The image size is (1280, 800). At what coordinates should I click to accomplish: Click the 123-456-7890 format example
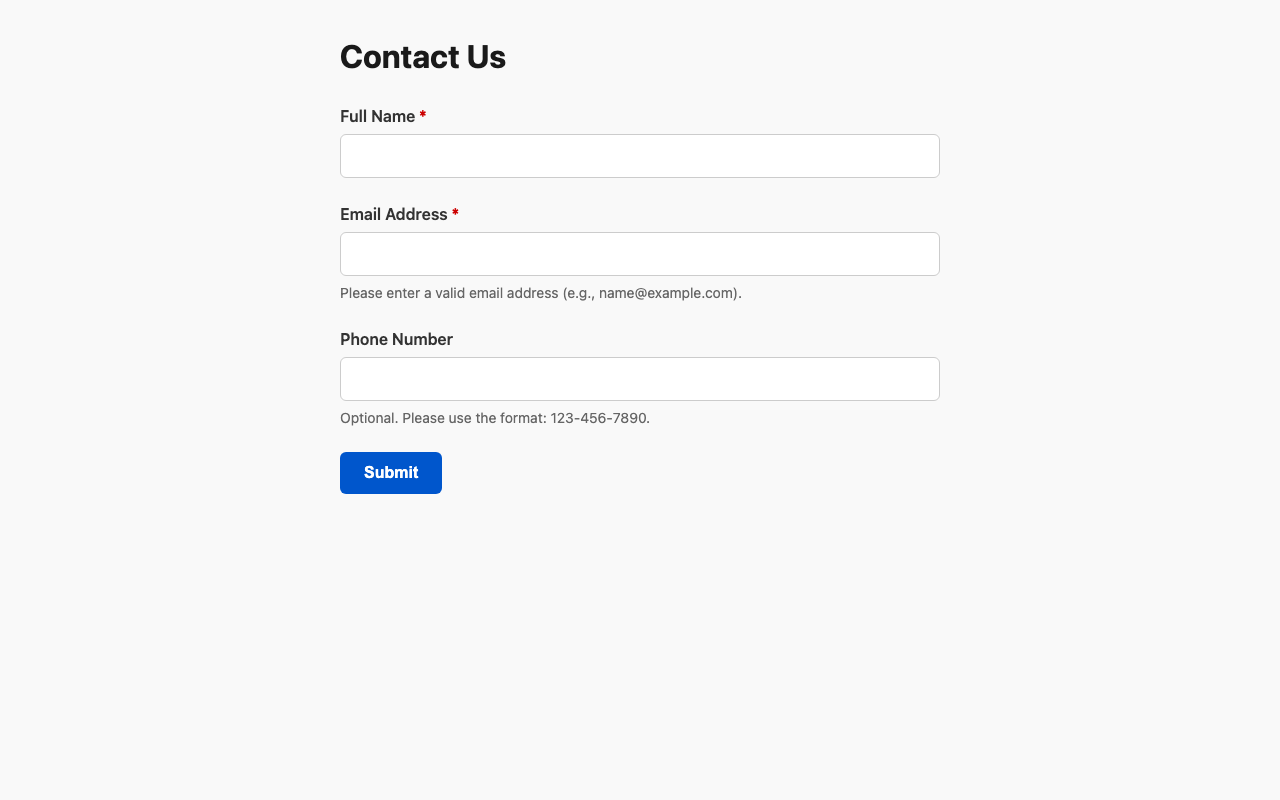coord(598,418)
